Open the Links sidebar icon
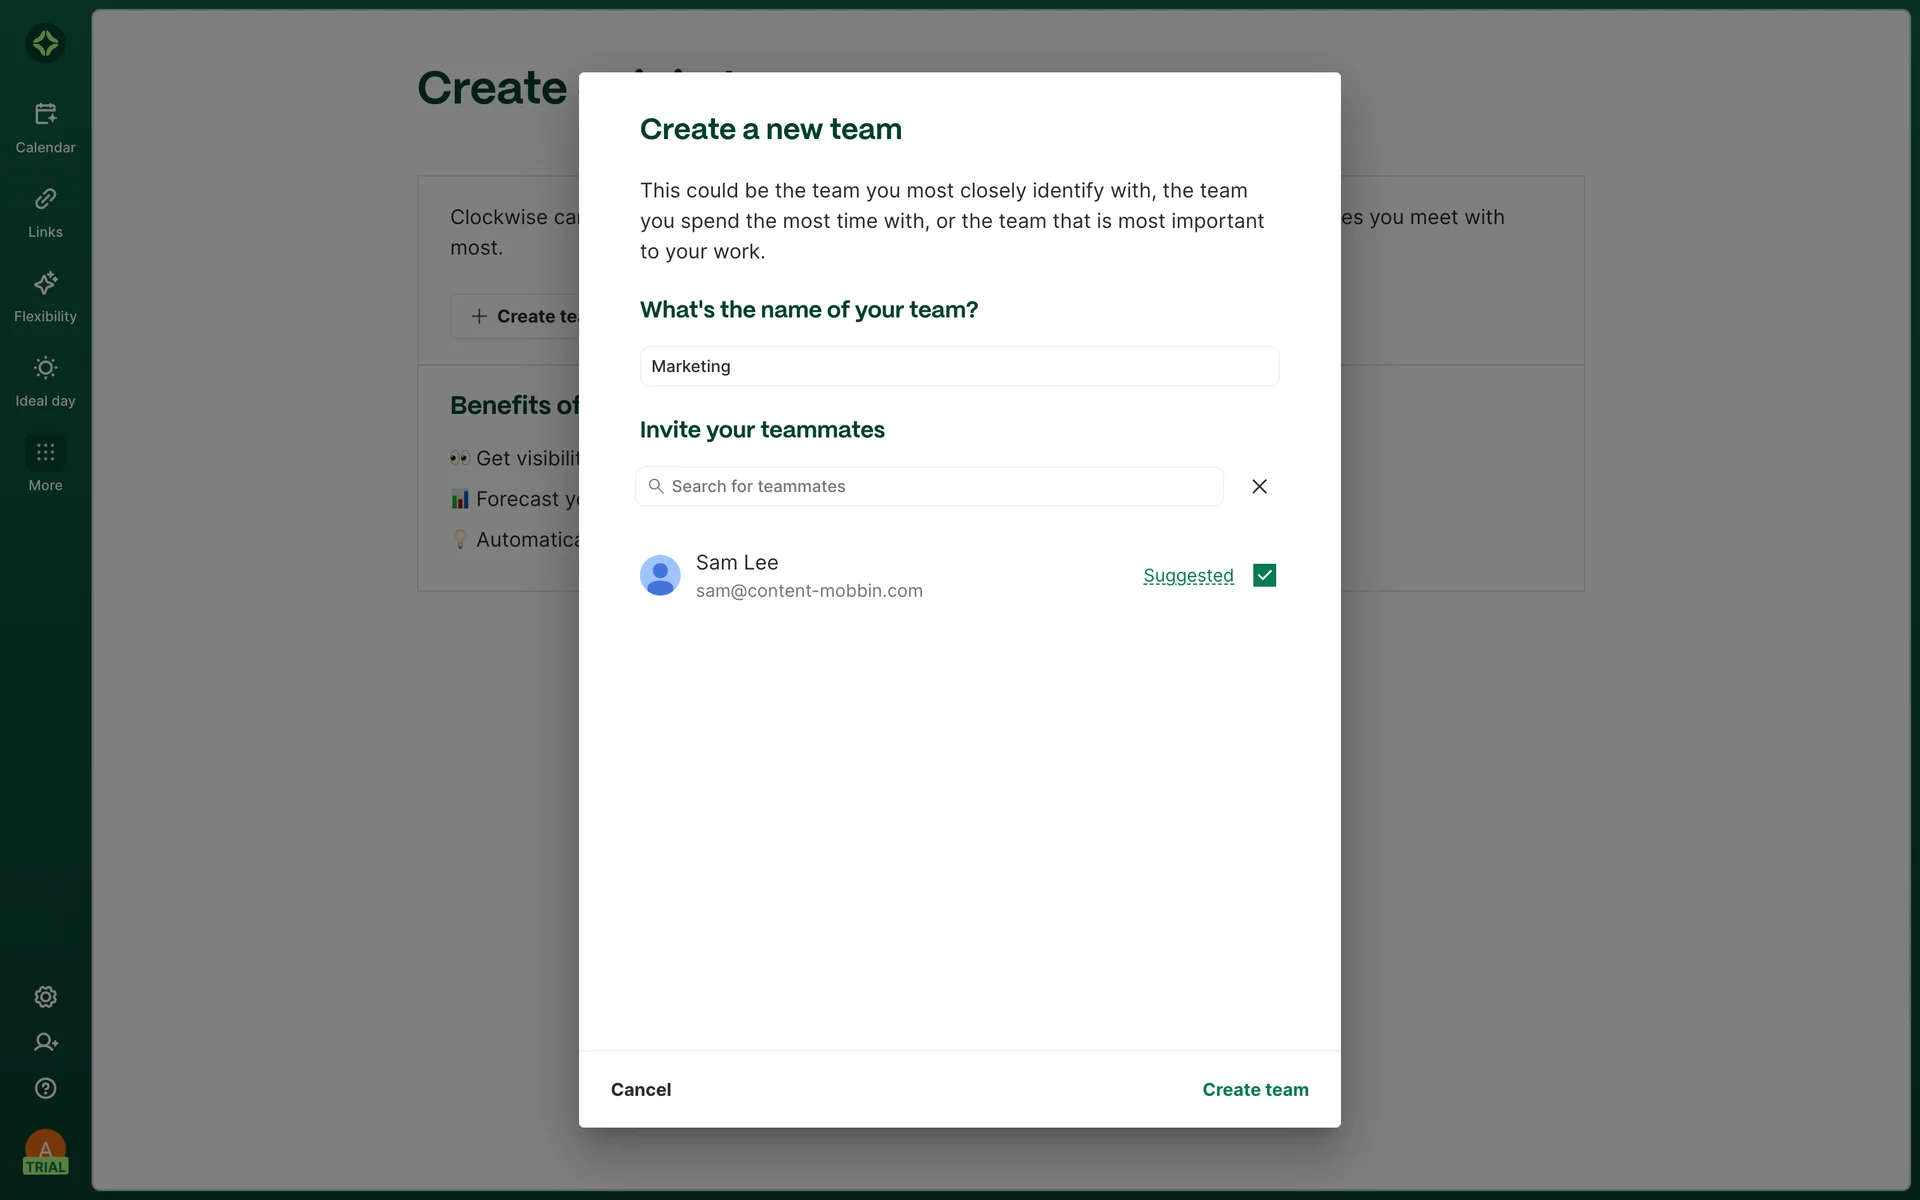1920x1200 pixels. tap(45, 199)
